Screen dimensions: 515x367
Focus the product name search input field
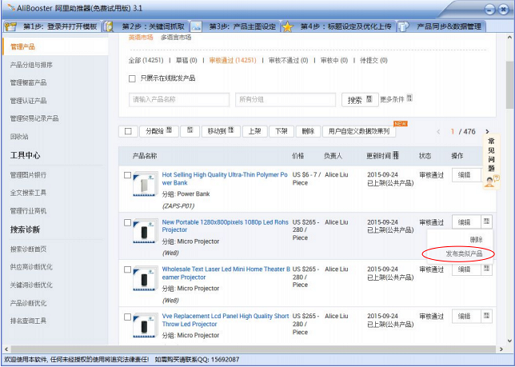tap(179, 100)
